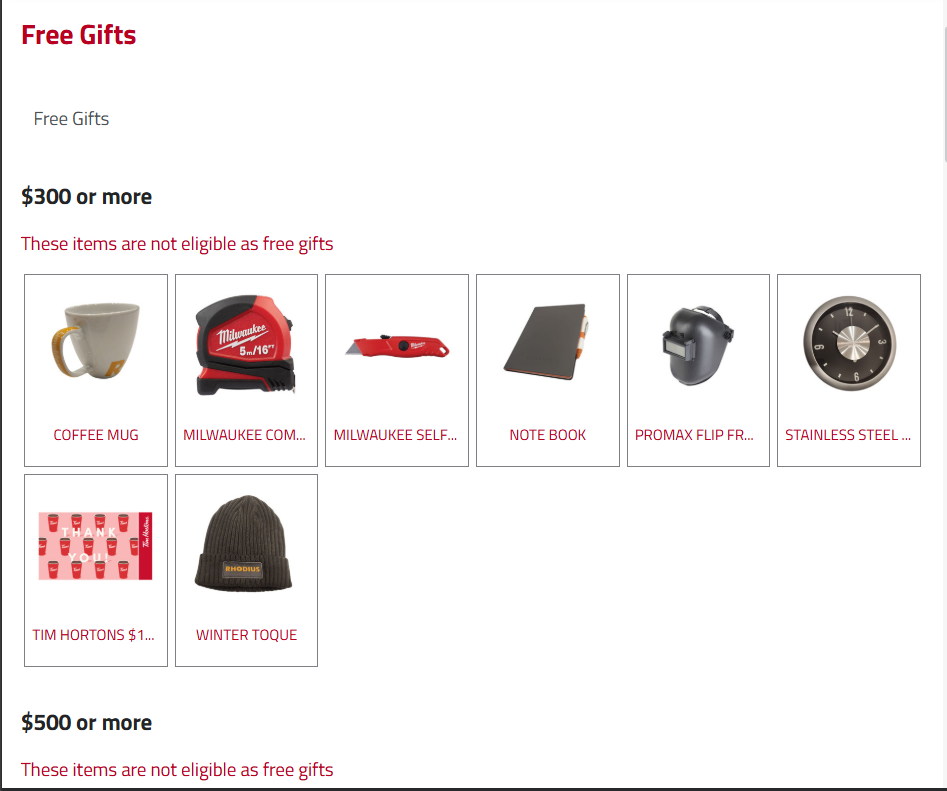Click the page's vertical scrollbar

(x=943, y=392)
